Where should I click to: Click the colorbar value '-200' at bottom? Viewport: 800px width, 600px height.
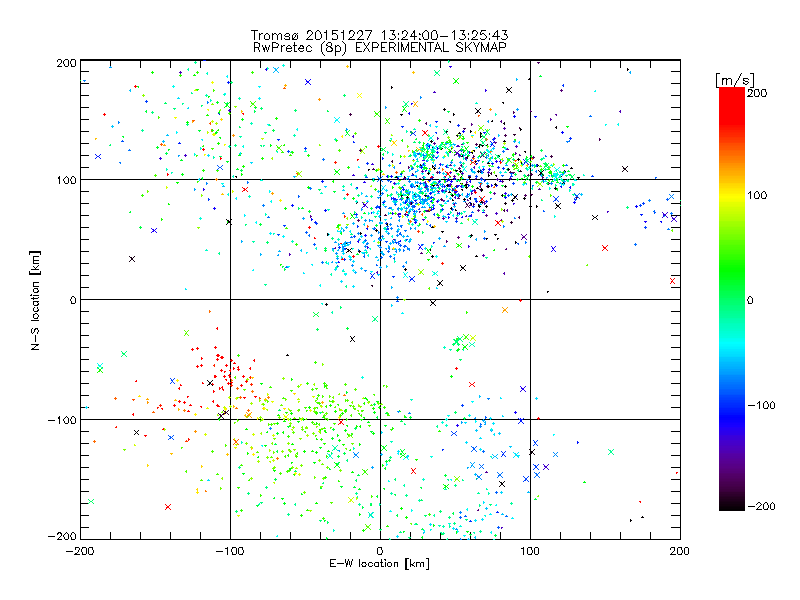point(761,506)
